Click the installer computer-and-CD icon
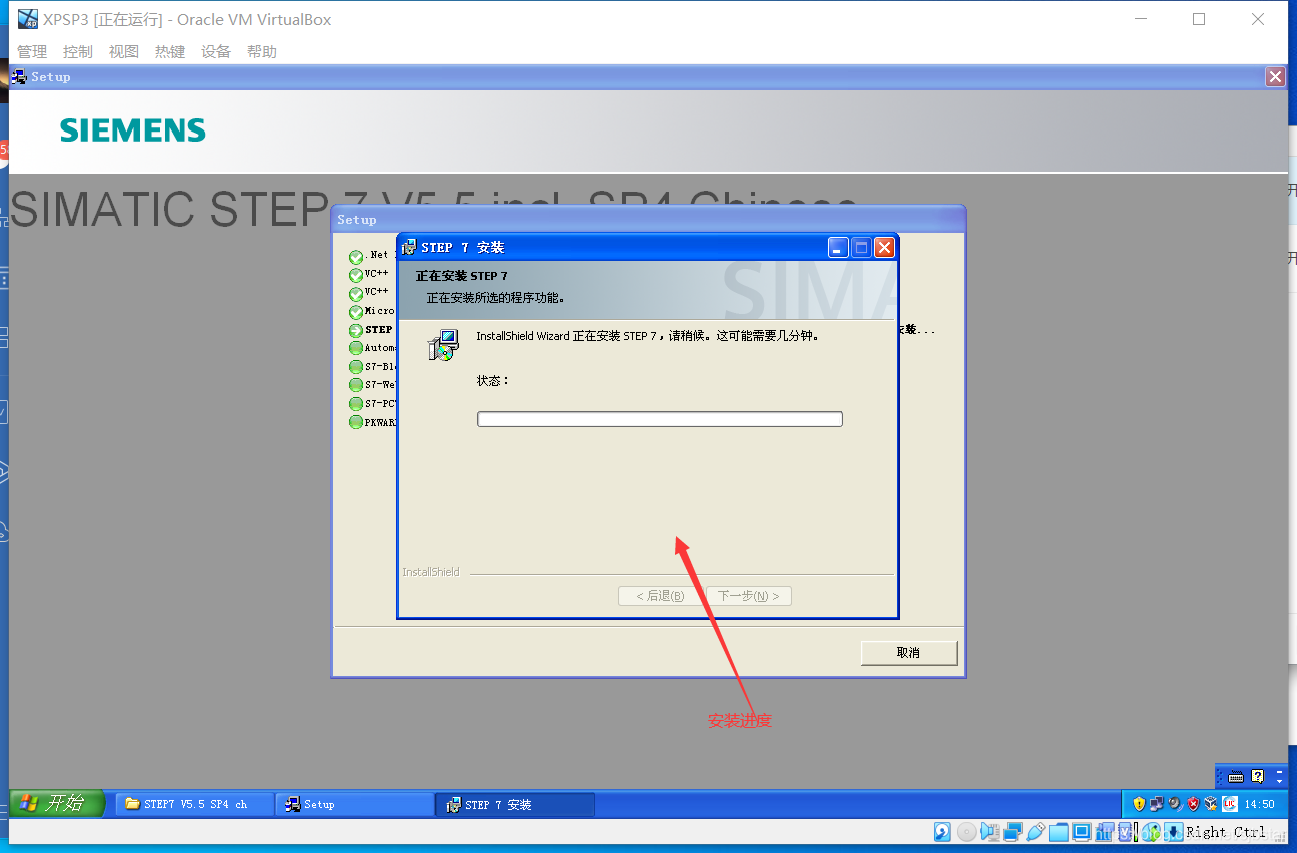 pyautogui.click(x=443, y=345)
